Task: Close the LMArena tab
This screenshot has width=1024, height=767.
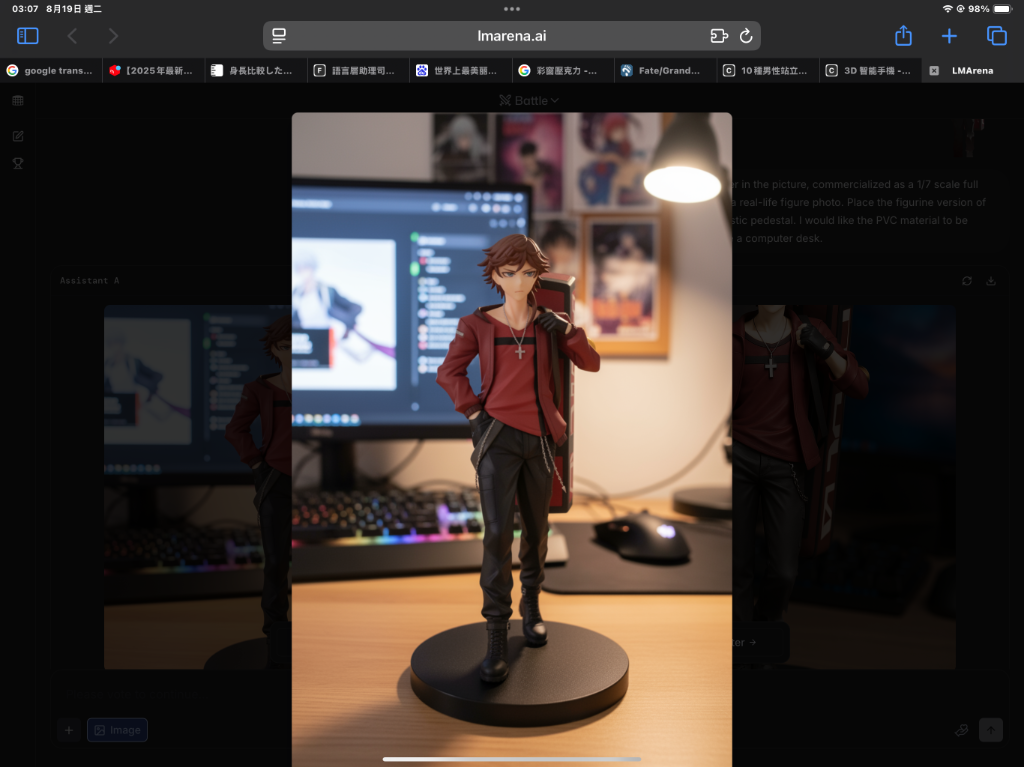Action: [x=935, y=71]
